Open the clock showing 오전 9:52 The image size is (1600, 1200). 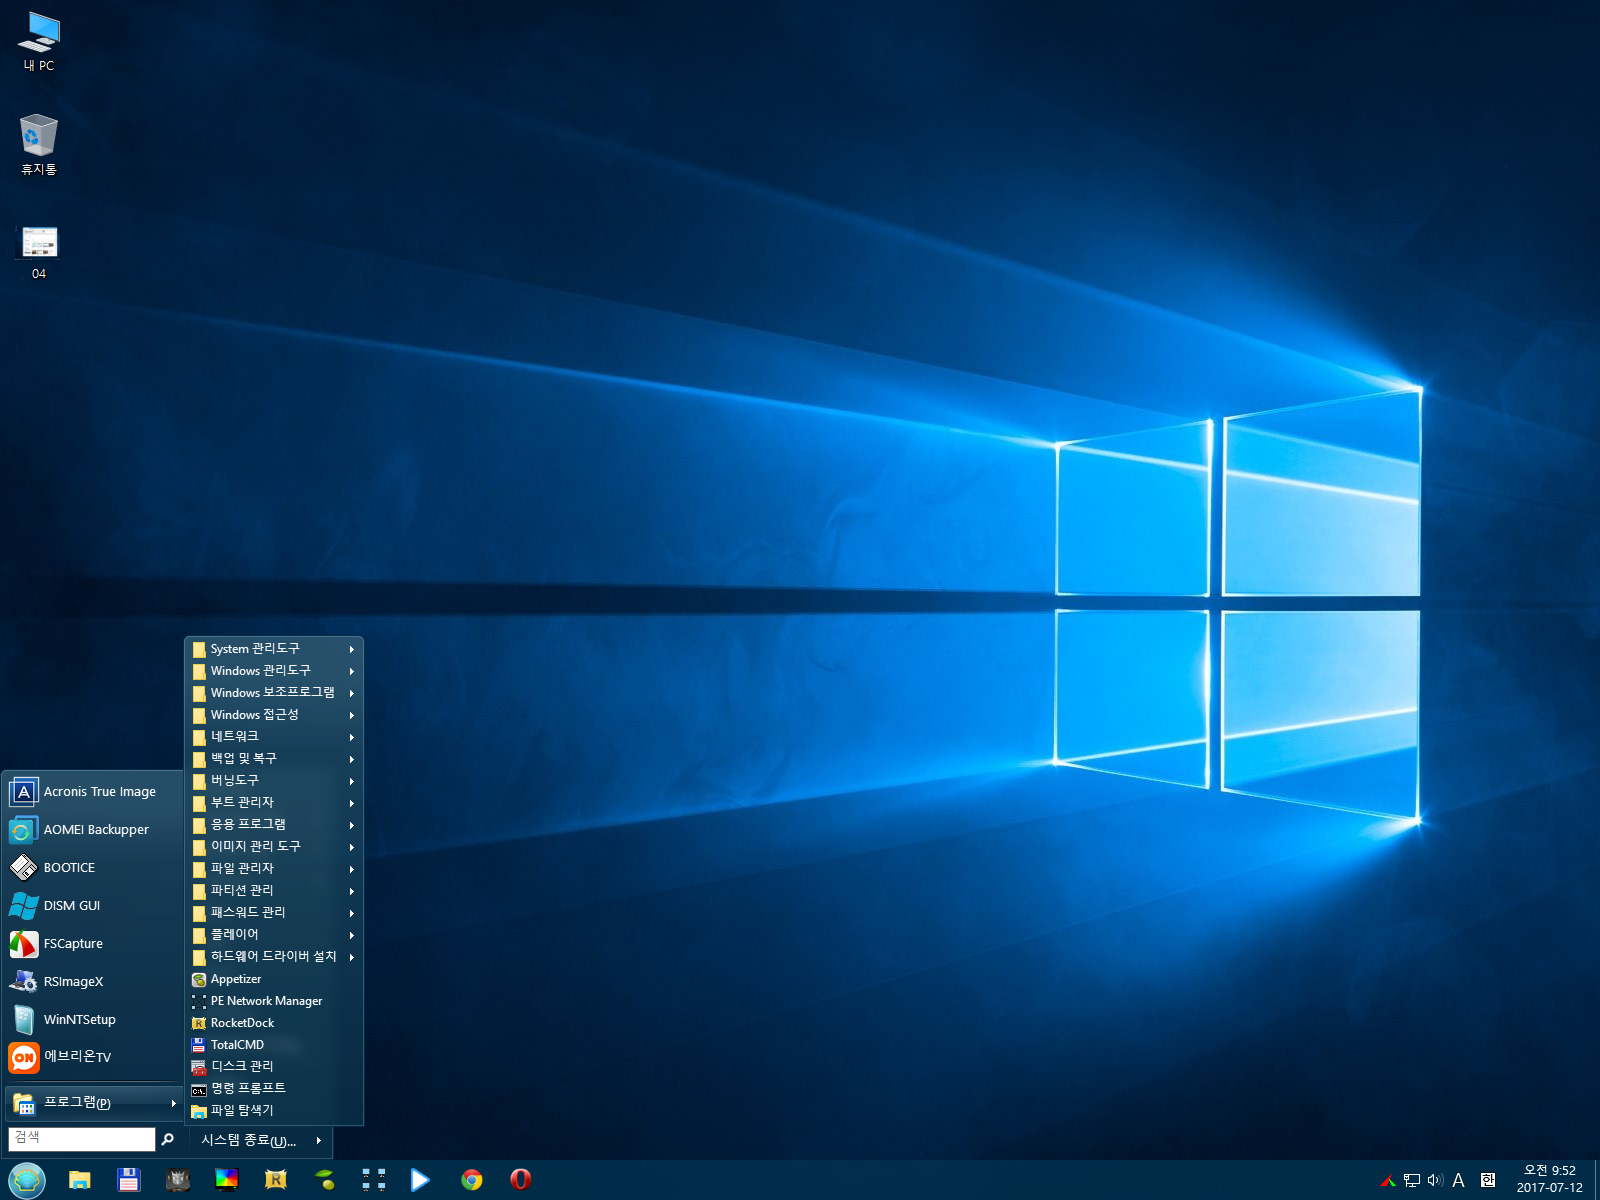(1550, 1180)
